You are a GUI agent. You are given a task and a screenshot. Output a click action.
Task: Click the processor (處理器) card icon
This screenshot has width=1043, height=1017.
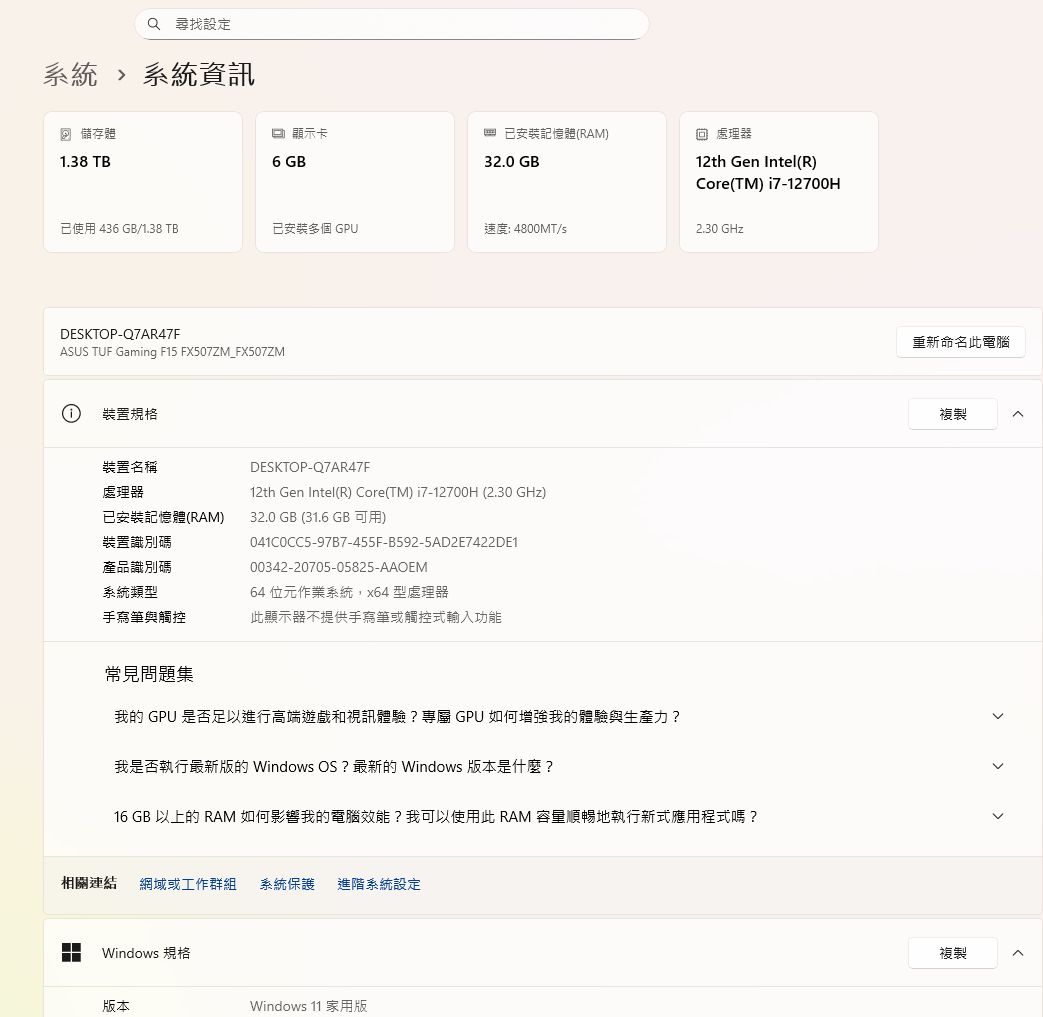point(702,134)
